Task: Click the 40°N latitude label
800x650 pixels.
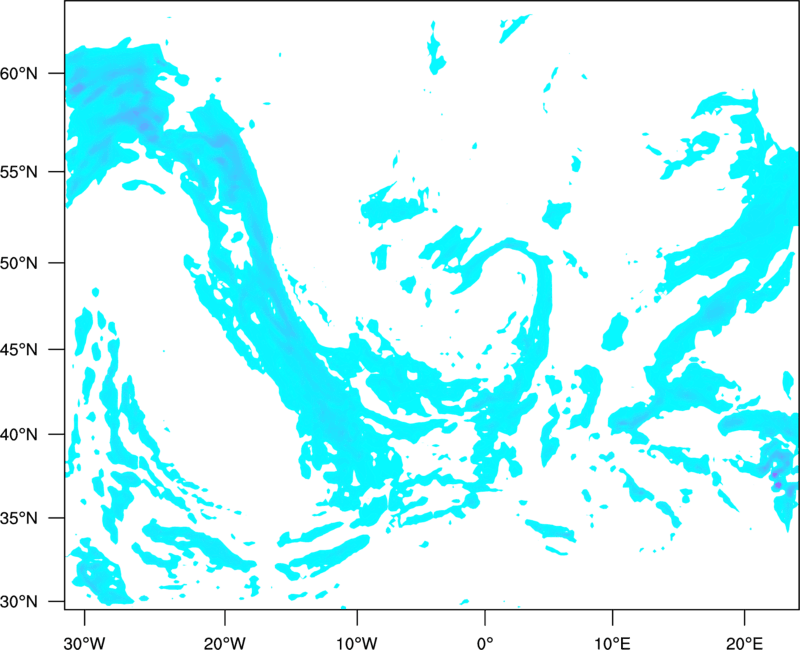Action: click(x=19, y=435)
